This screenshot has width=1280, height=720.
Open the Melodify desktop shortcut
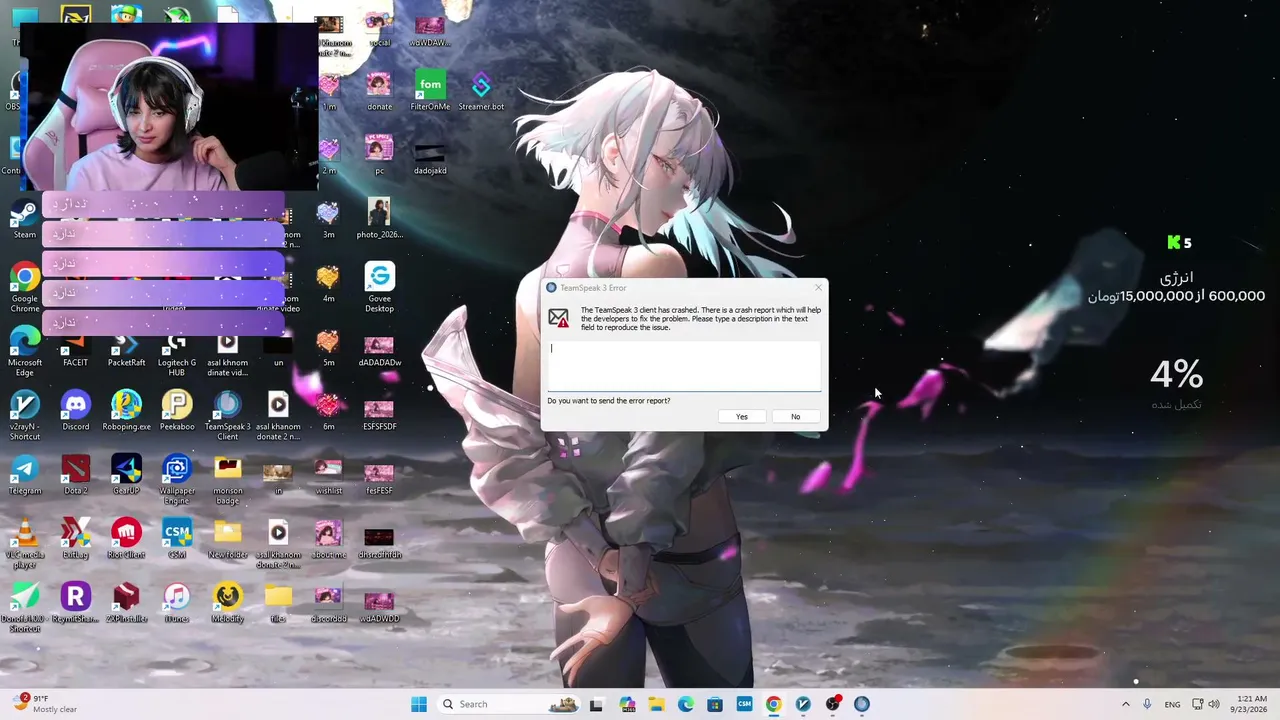tap(228, 602)
